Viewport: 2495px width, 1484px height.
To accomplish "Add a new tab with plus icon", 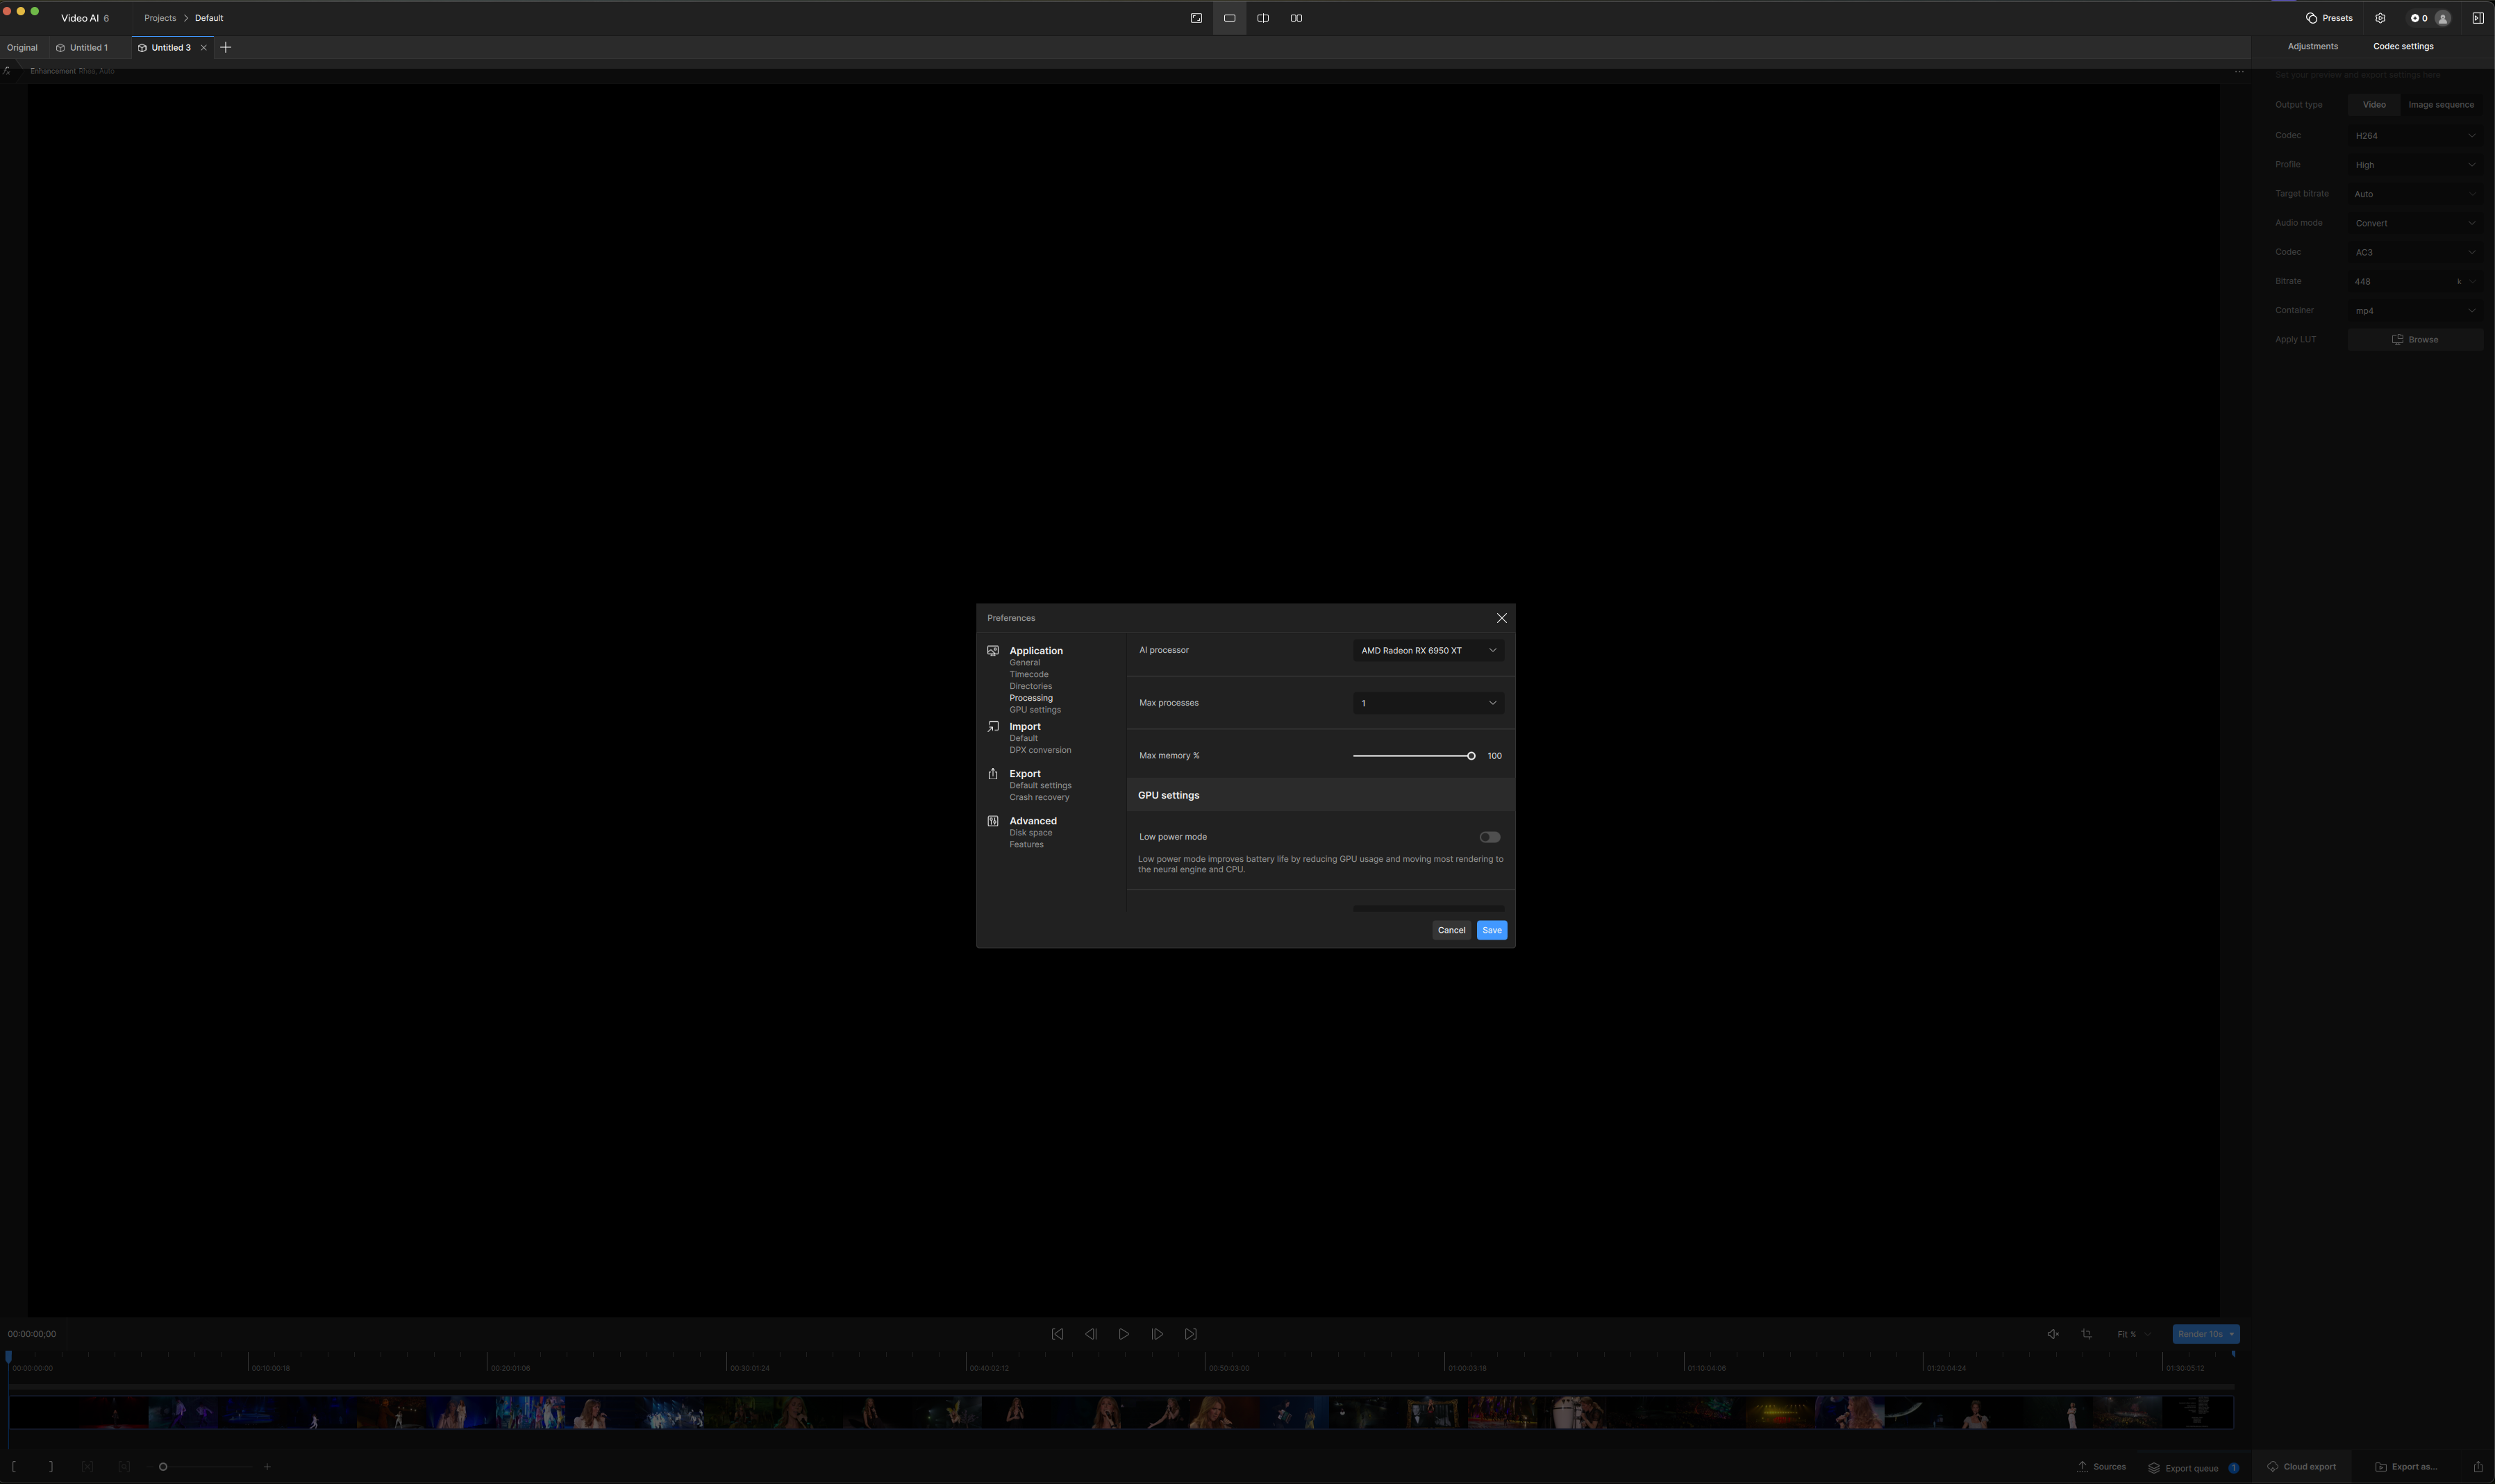I will pos(225,48).
